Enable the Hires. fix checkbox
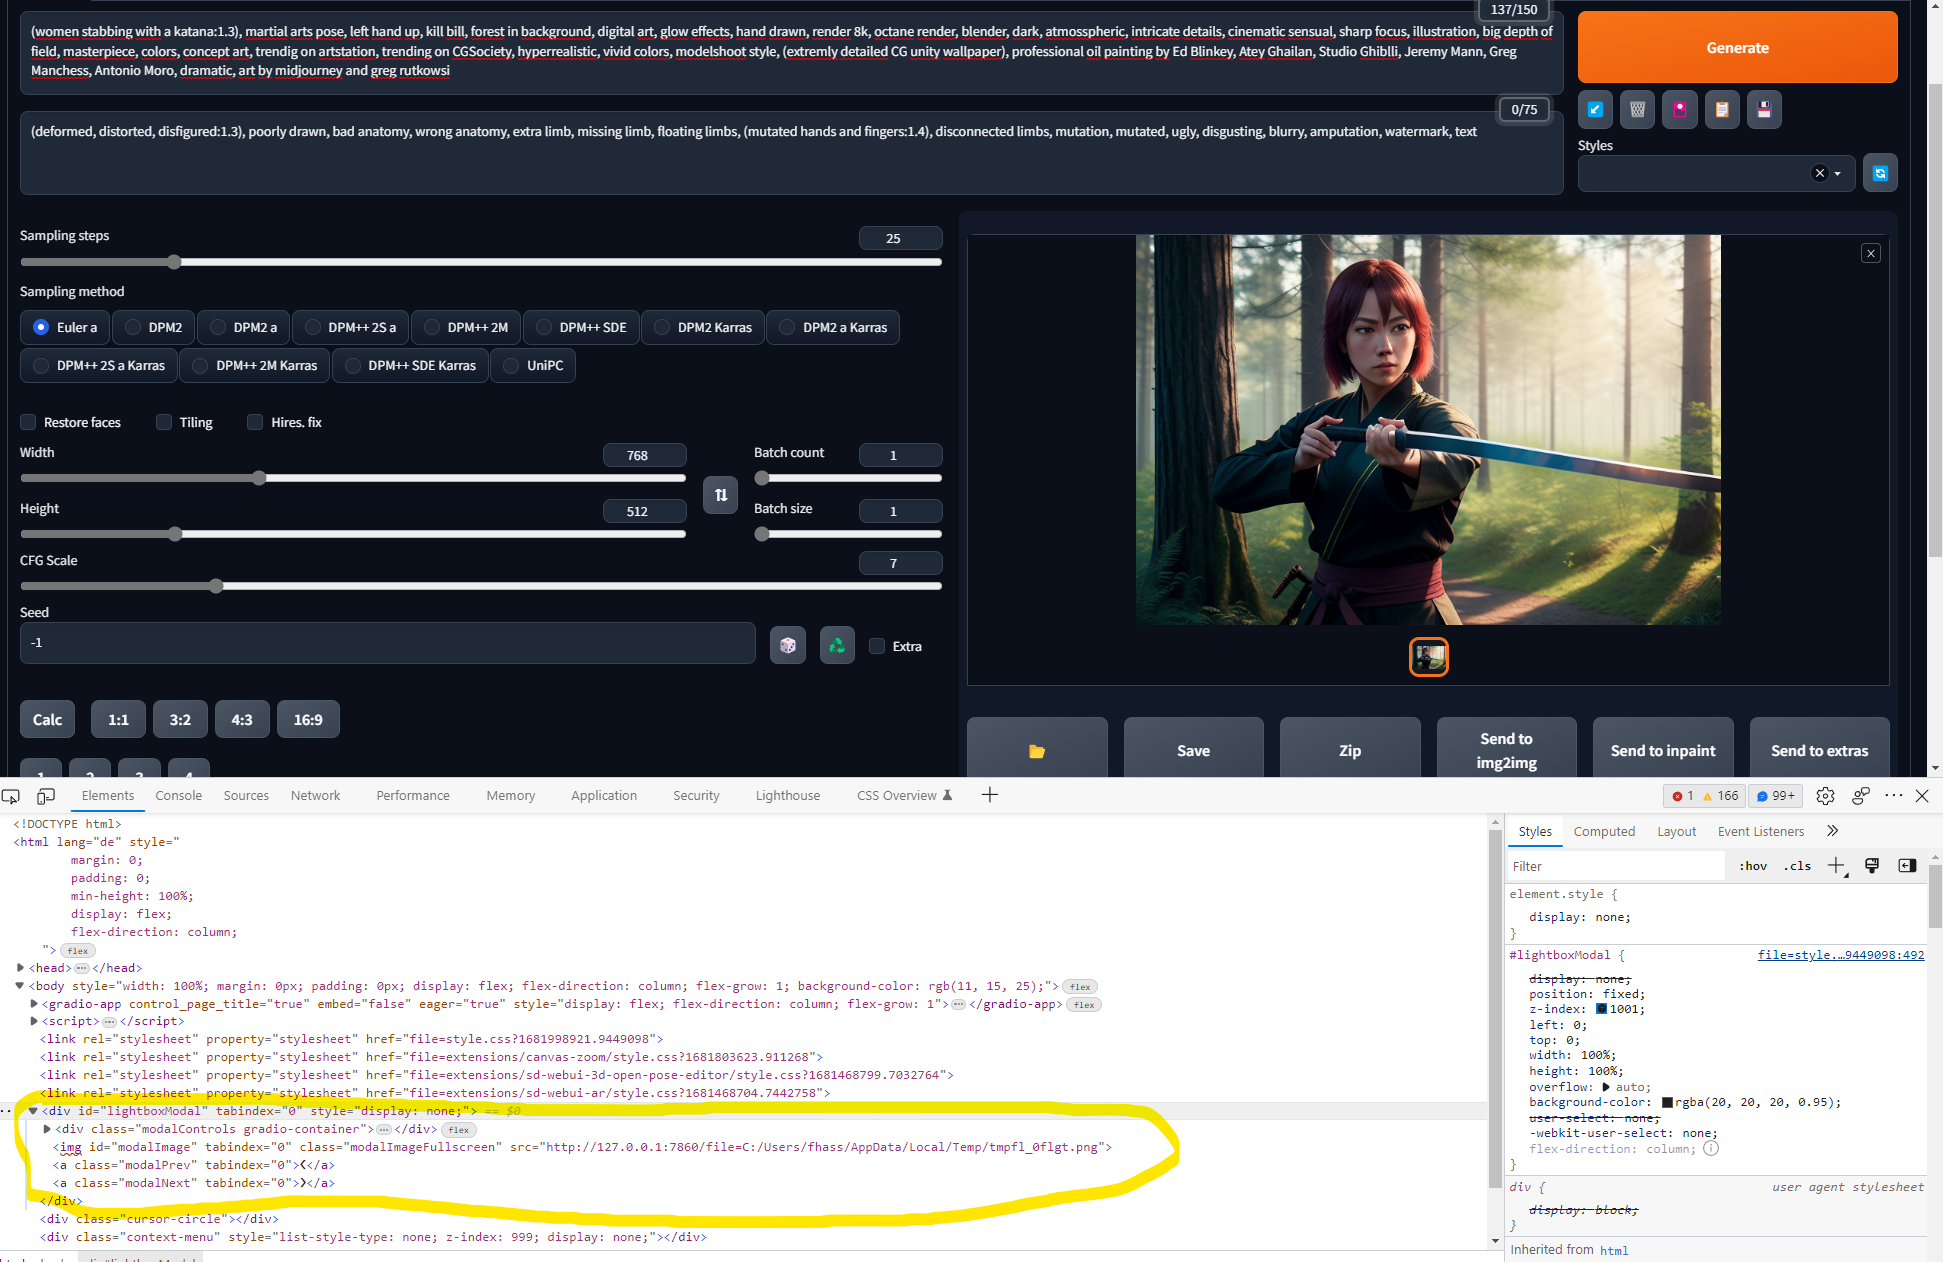Screen dimensions: 1943x1262 click(255, 422)
